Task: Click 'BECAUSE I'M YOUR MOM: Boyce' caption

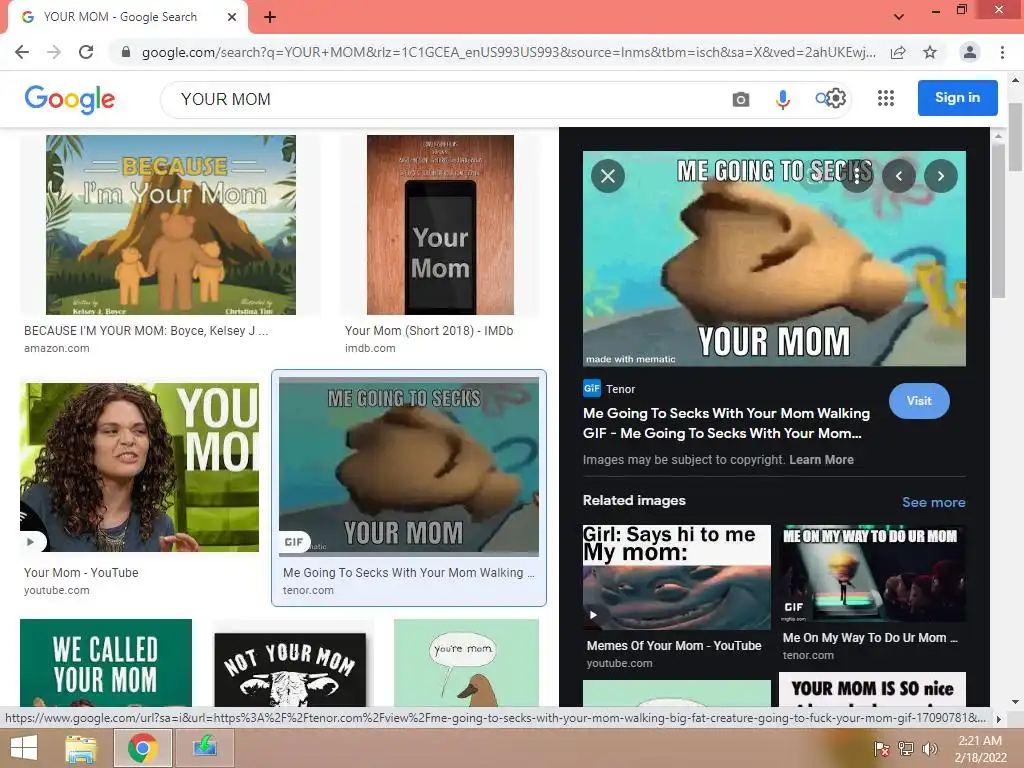Action: [146, 330]
